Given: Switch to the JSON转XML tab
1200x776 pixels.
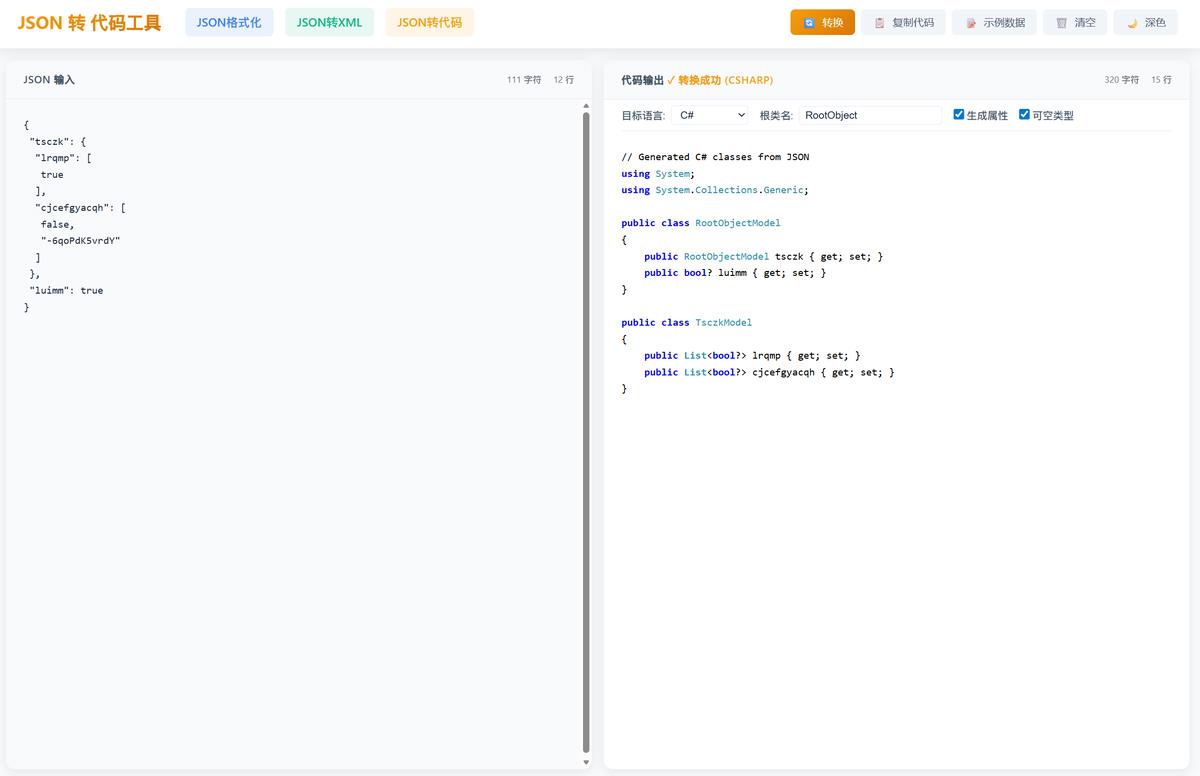Looking at the screenshot, I should pos(329,22).
